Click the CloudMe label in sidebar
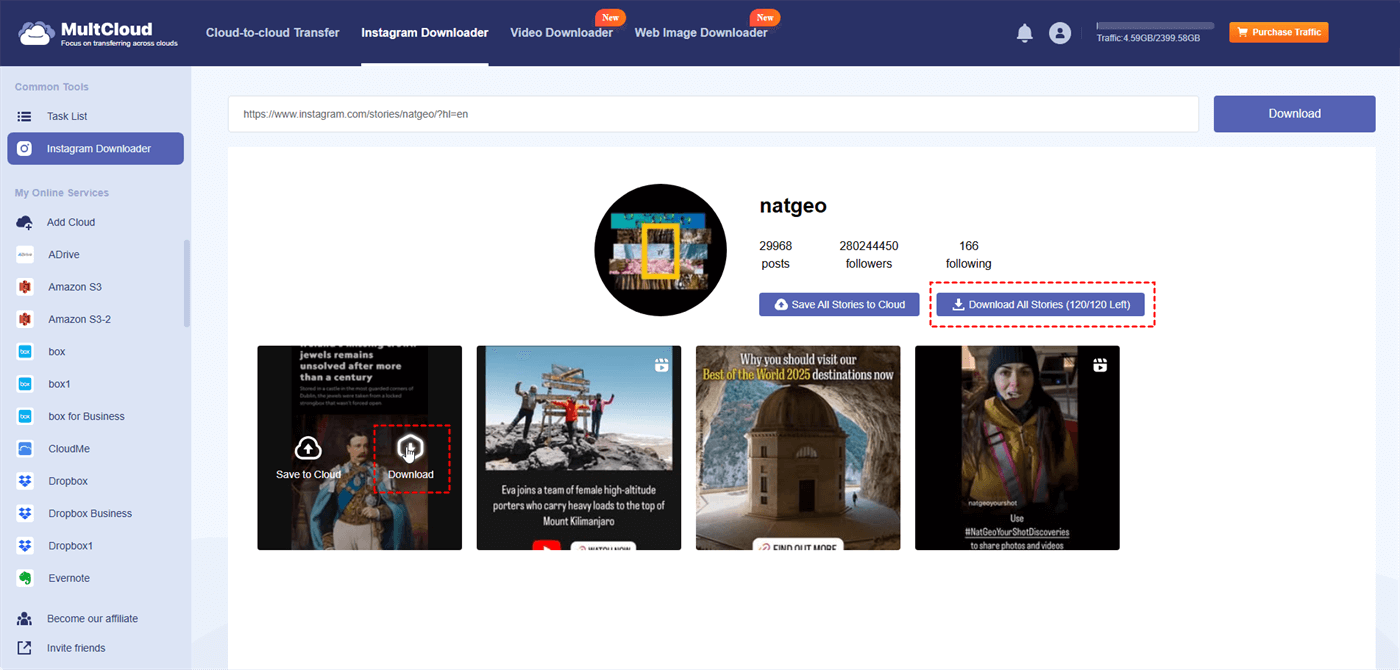The width and height of the screenshot is (1400, 670). pos(69,449)
